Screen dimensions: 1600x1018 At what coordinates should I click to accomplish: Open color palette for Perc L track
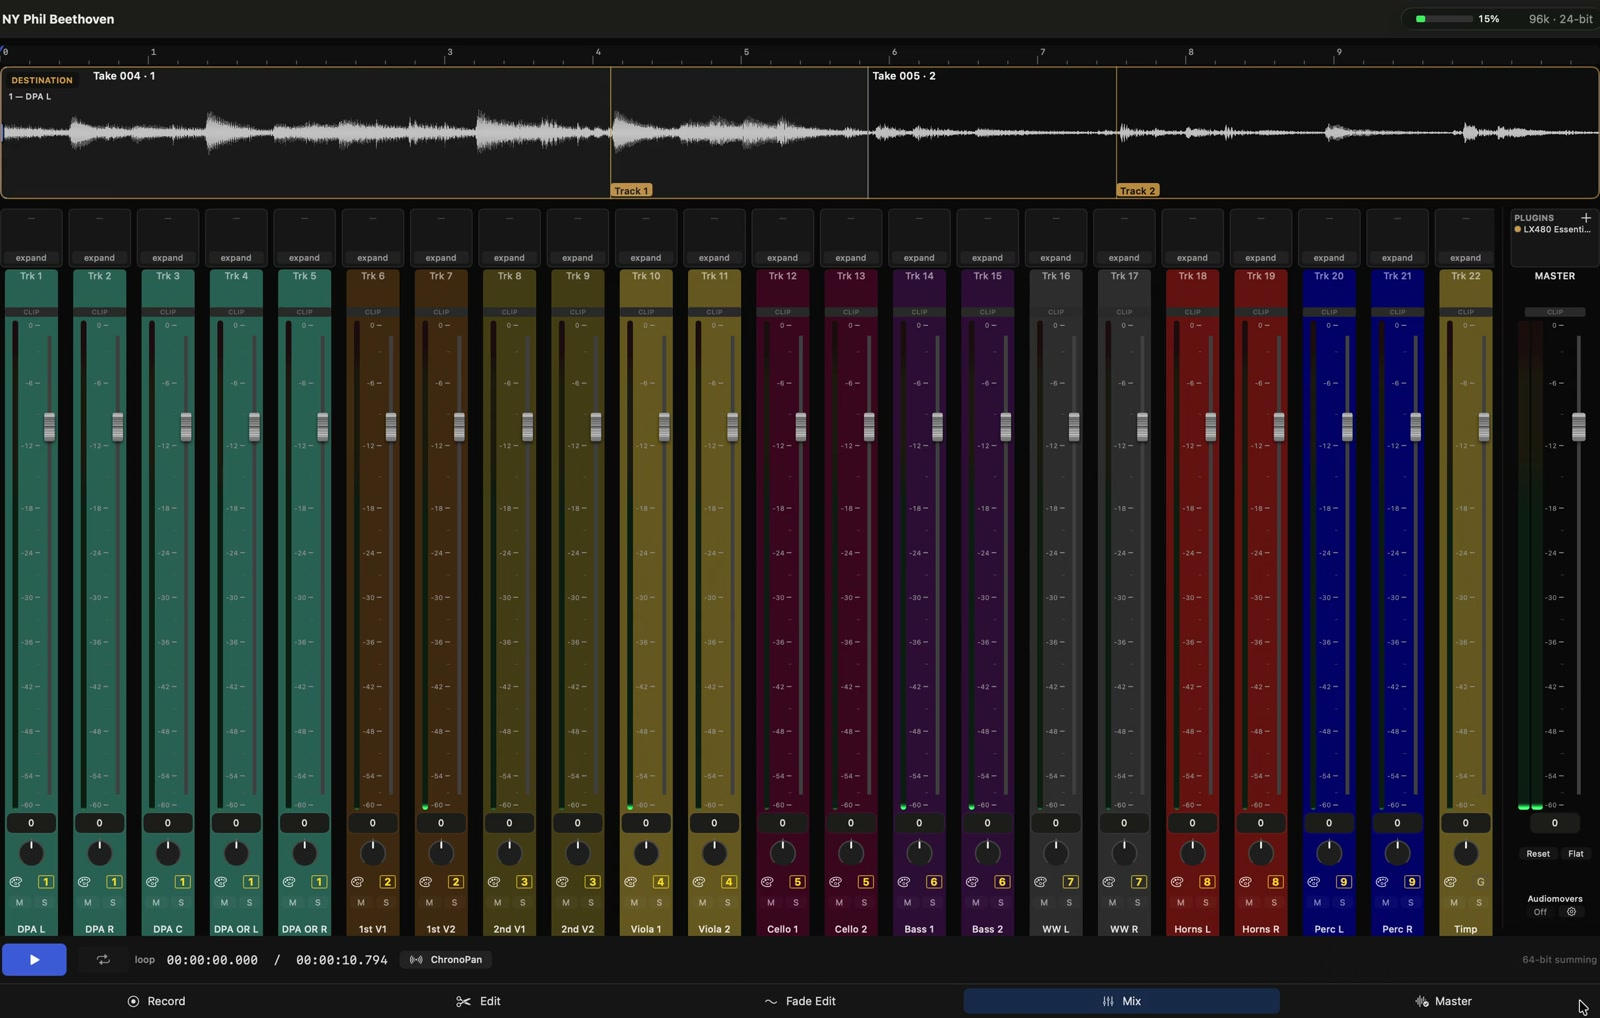(1314, 882)
